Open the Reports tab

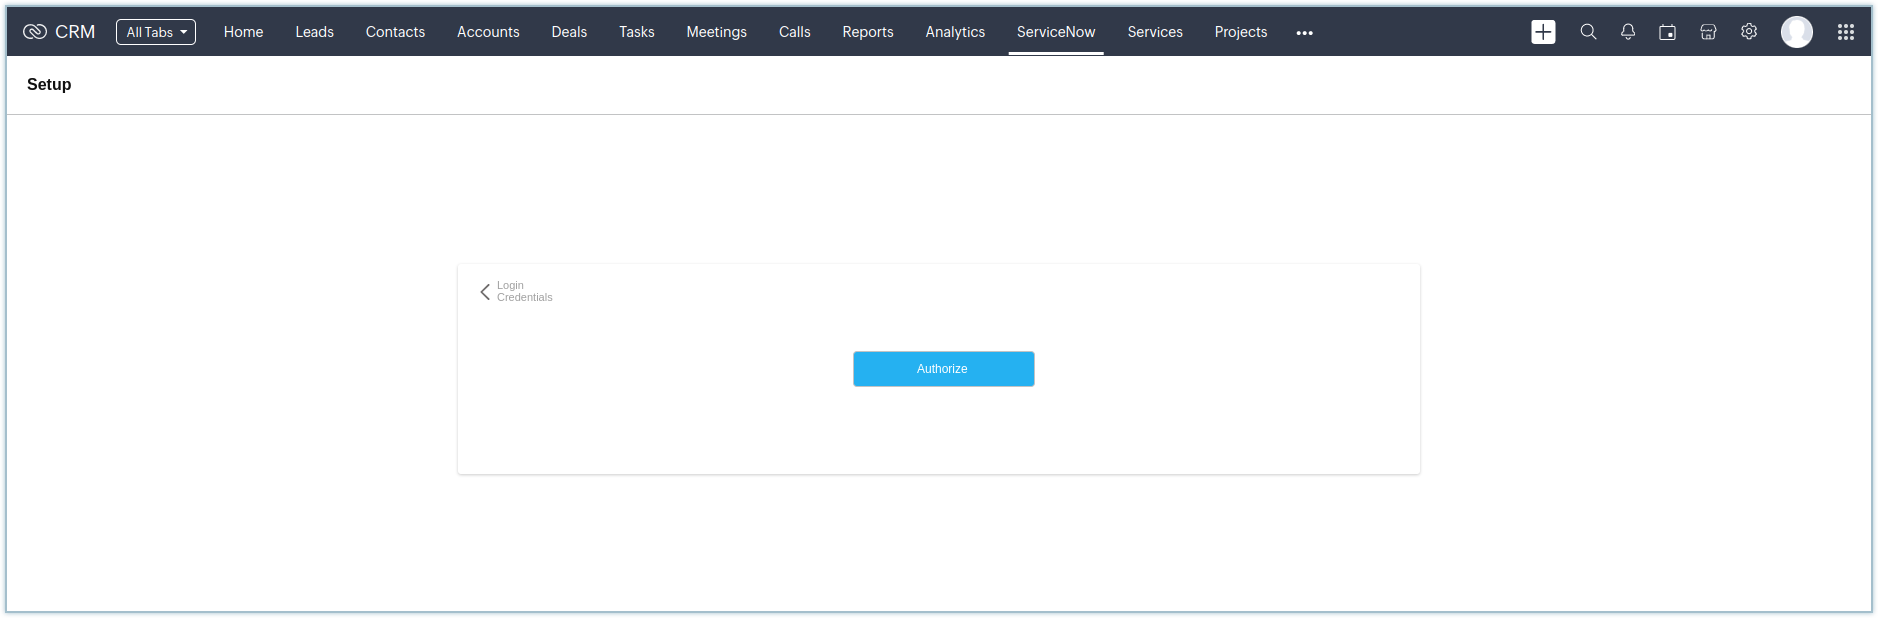pos(867,32)
